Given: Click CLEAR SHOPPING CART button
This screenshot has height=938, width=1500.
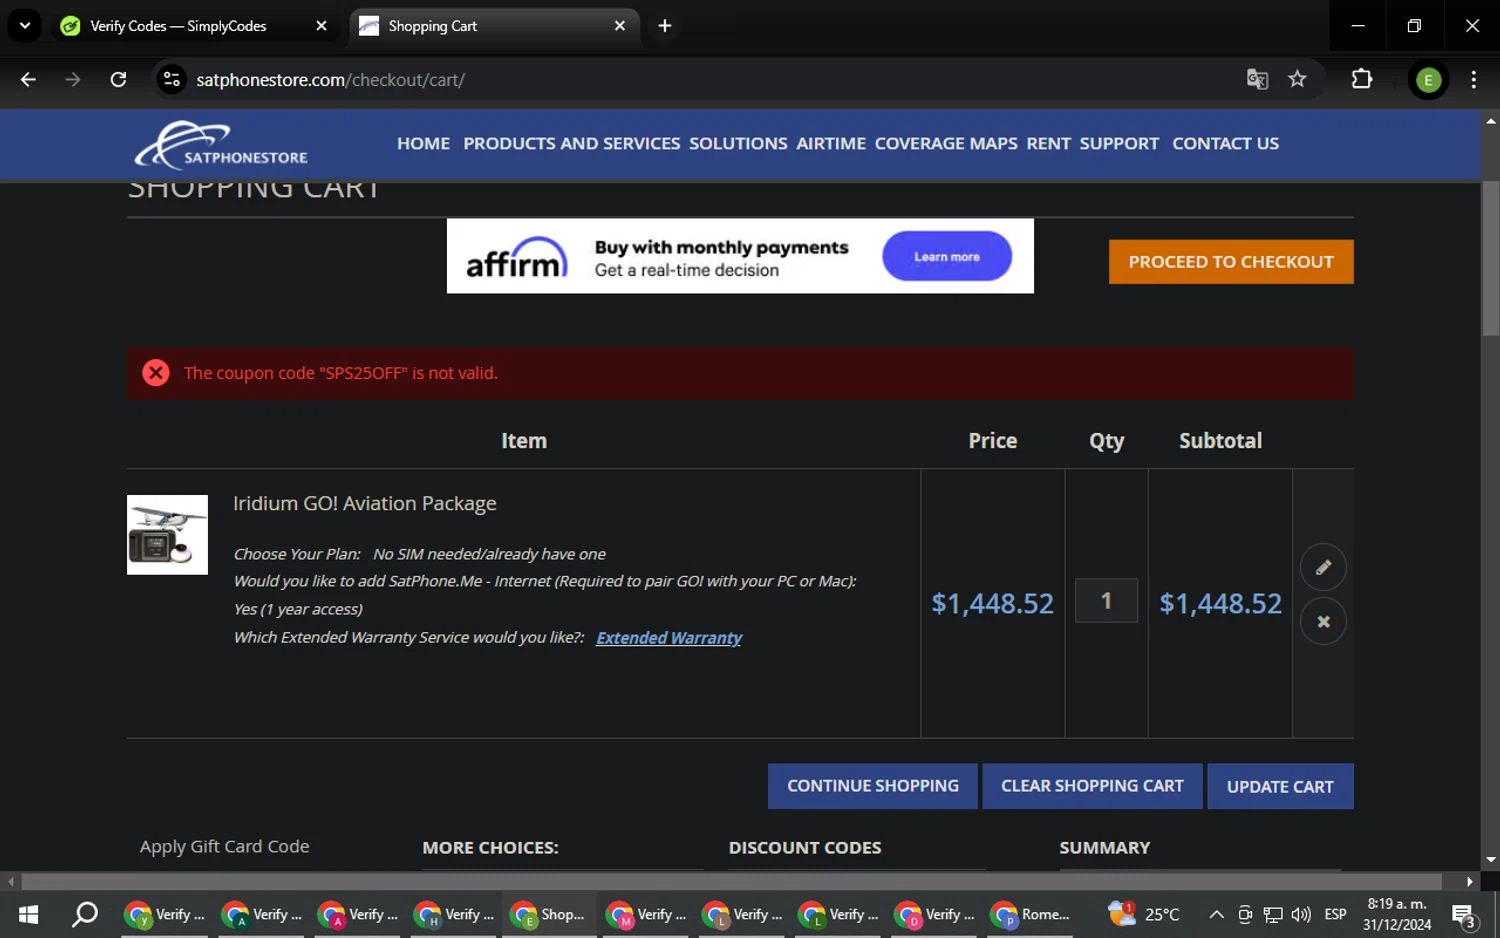Looking at the screenshot, I should pos(1092,786).
